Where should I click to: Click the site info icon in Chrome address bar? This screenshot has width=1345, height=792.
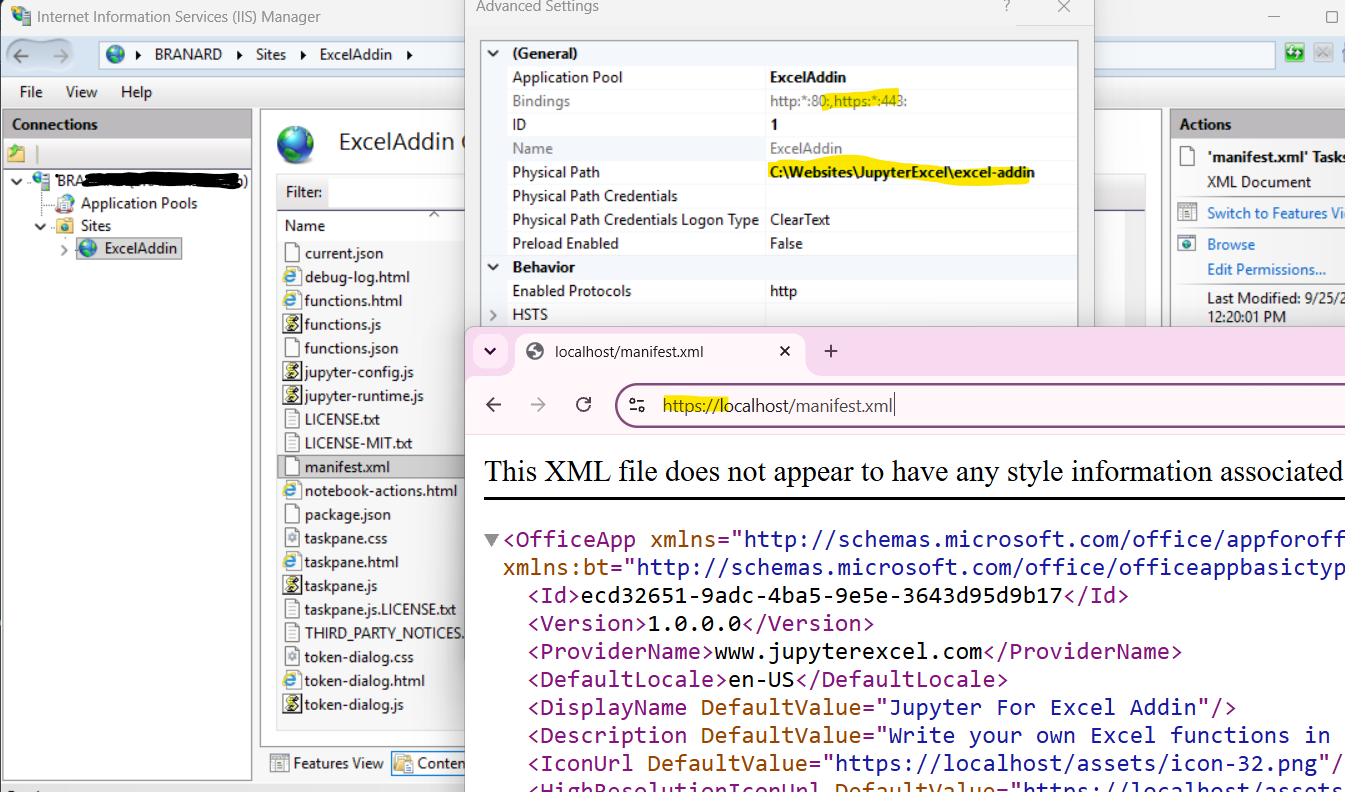[637, 405]
